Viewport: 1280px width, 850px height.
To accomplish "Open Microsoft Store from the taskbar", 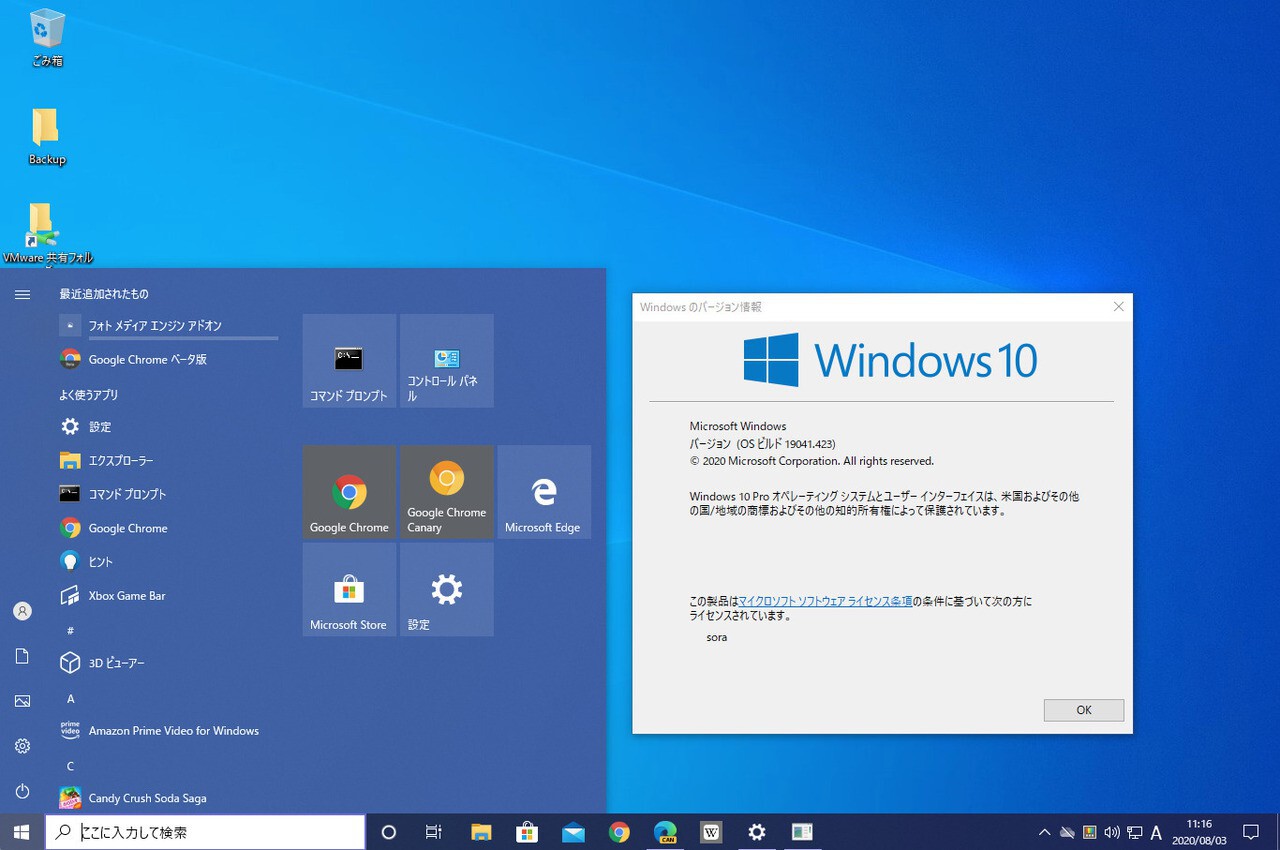I will [x=527, y=832].
